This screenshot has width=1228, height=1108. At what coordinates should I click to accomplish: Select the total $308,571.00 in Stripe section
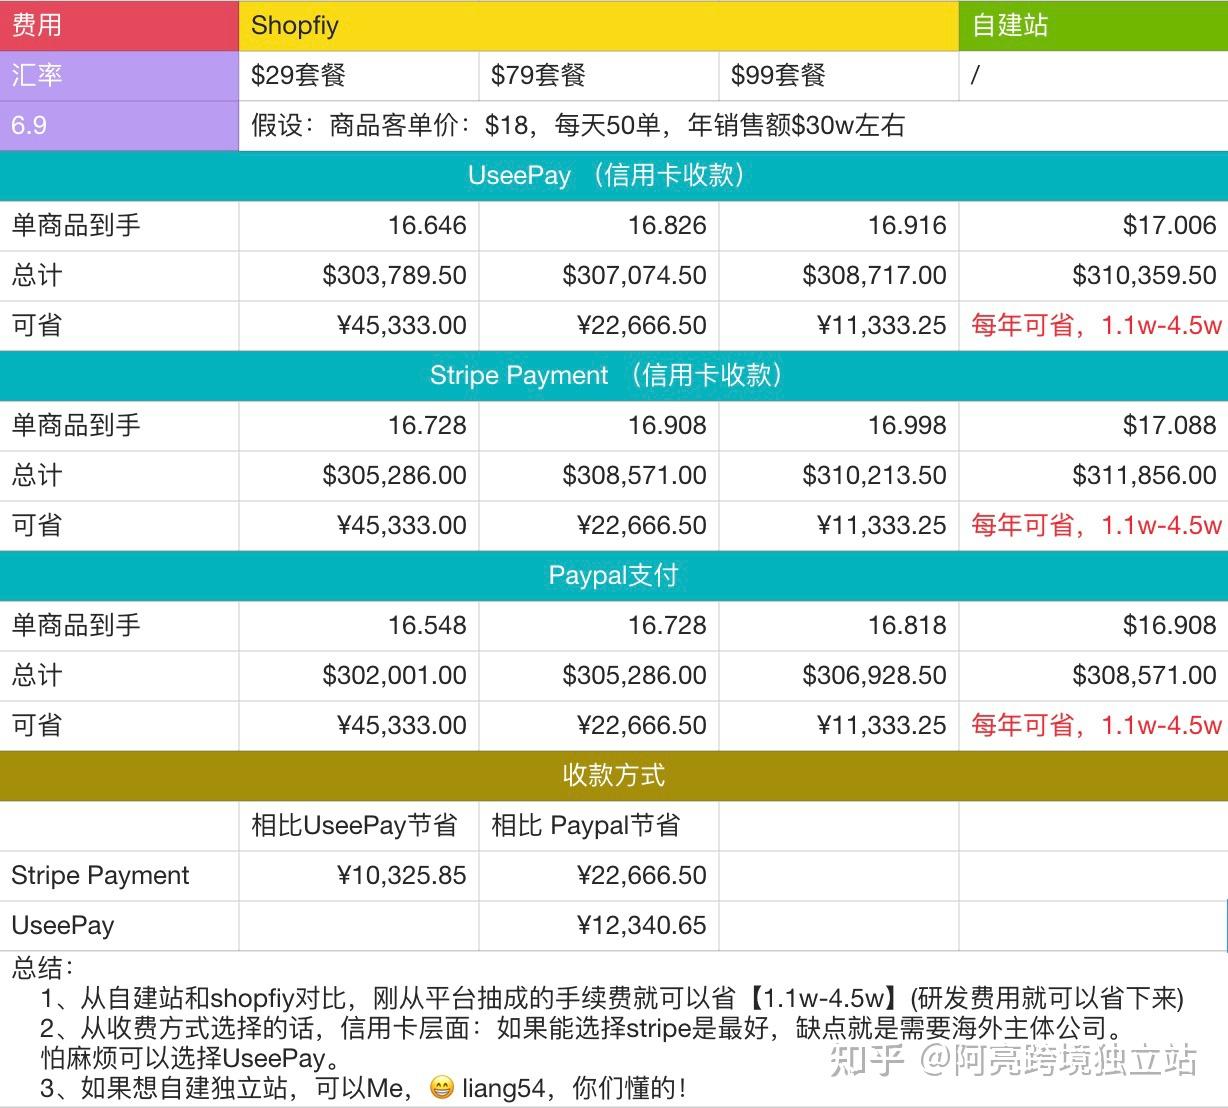coord(634,475)
